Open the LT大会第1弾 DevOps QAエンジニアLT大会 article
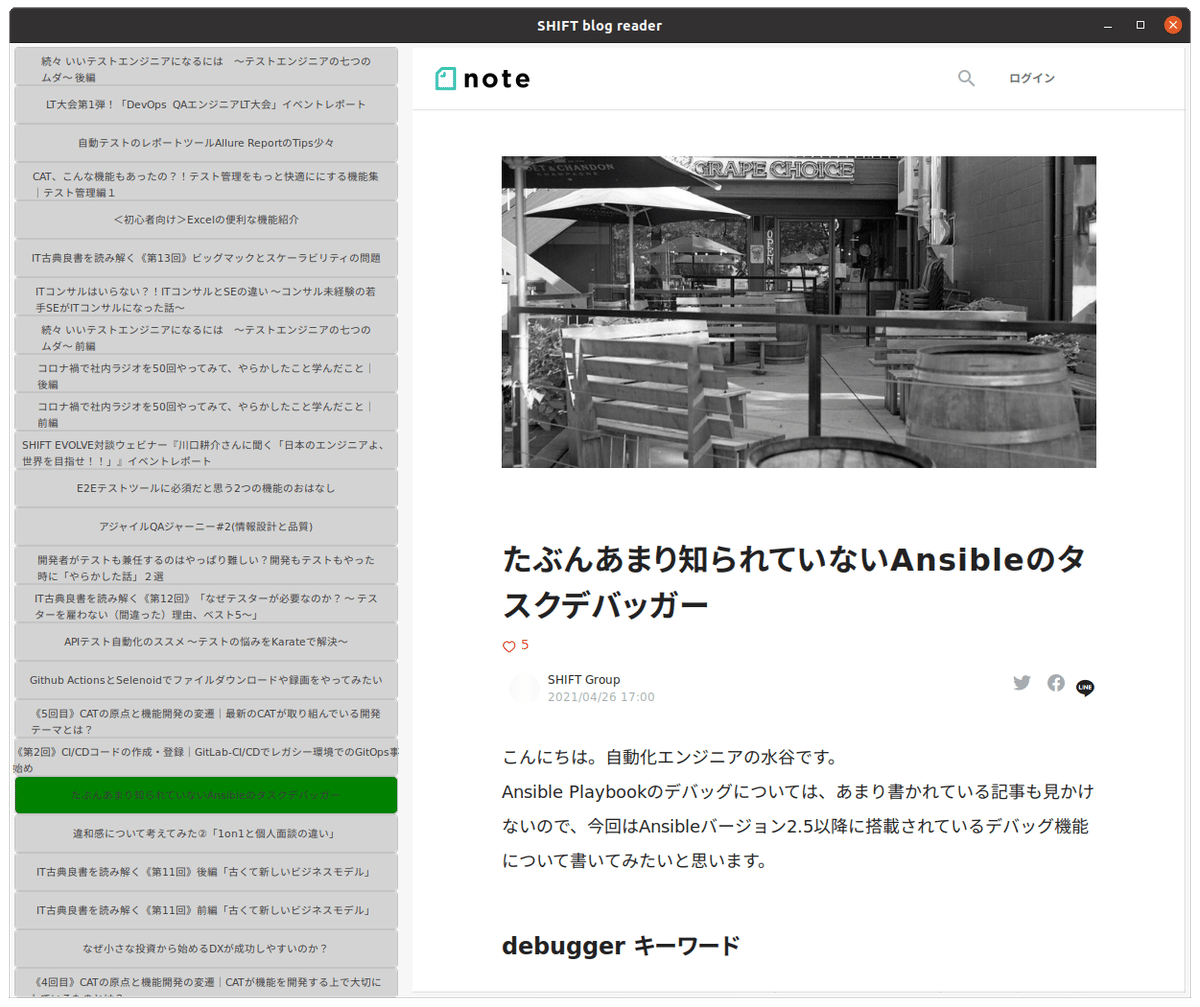 (206, 104)
